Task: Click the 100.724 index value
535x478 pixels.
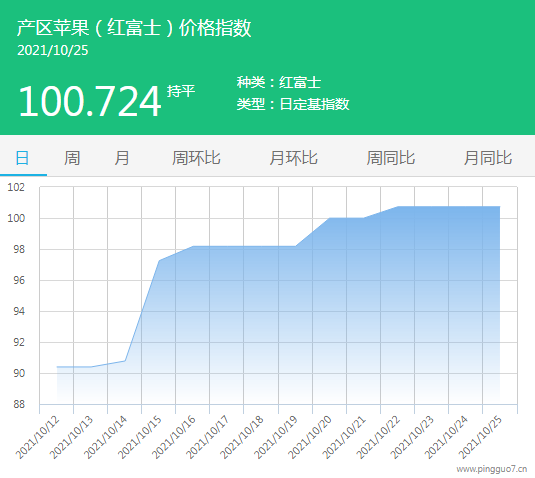Action: (x=89, y=101)
